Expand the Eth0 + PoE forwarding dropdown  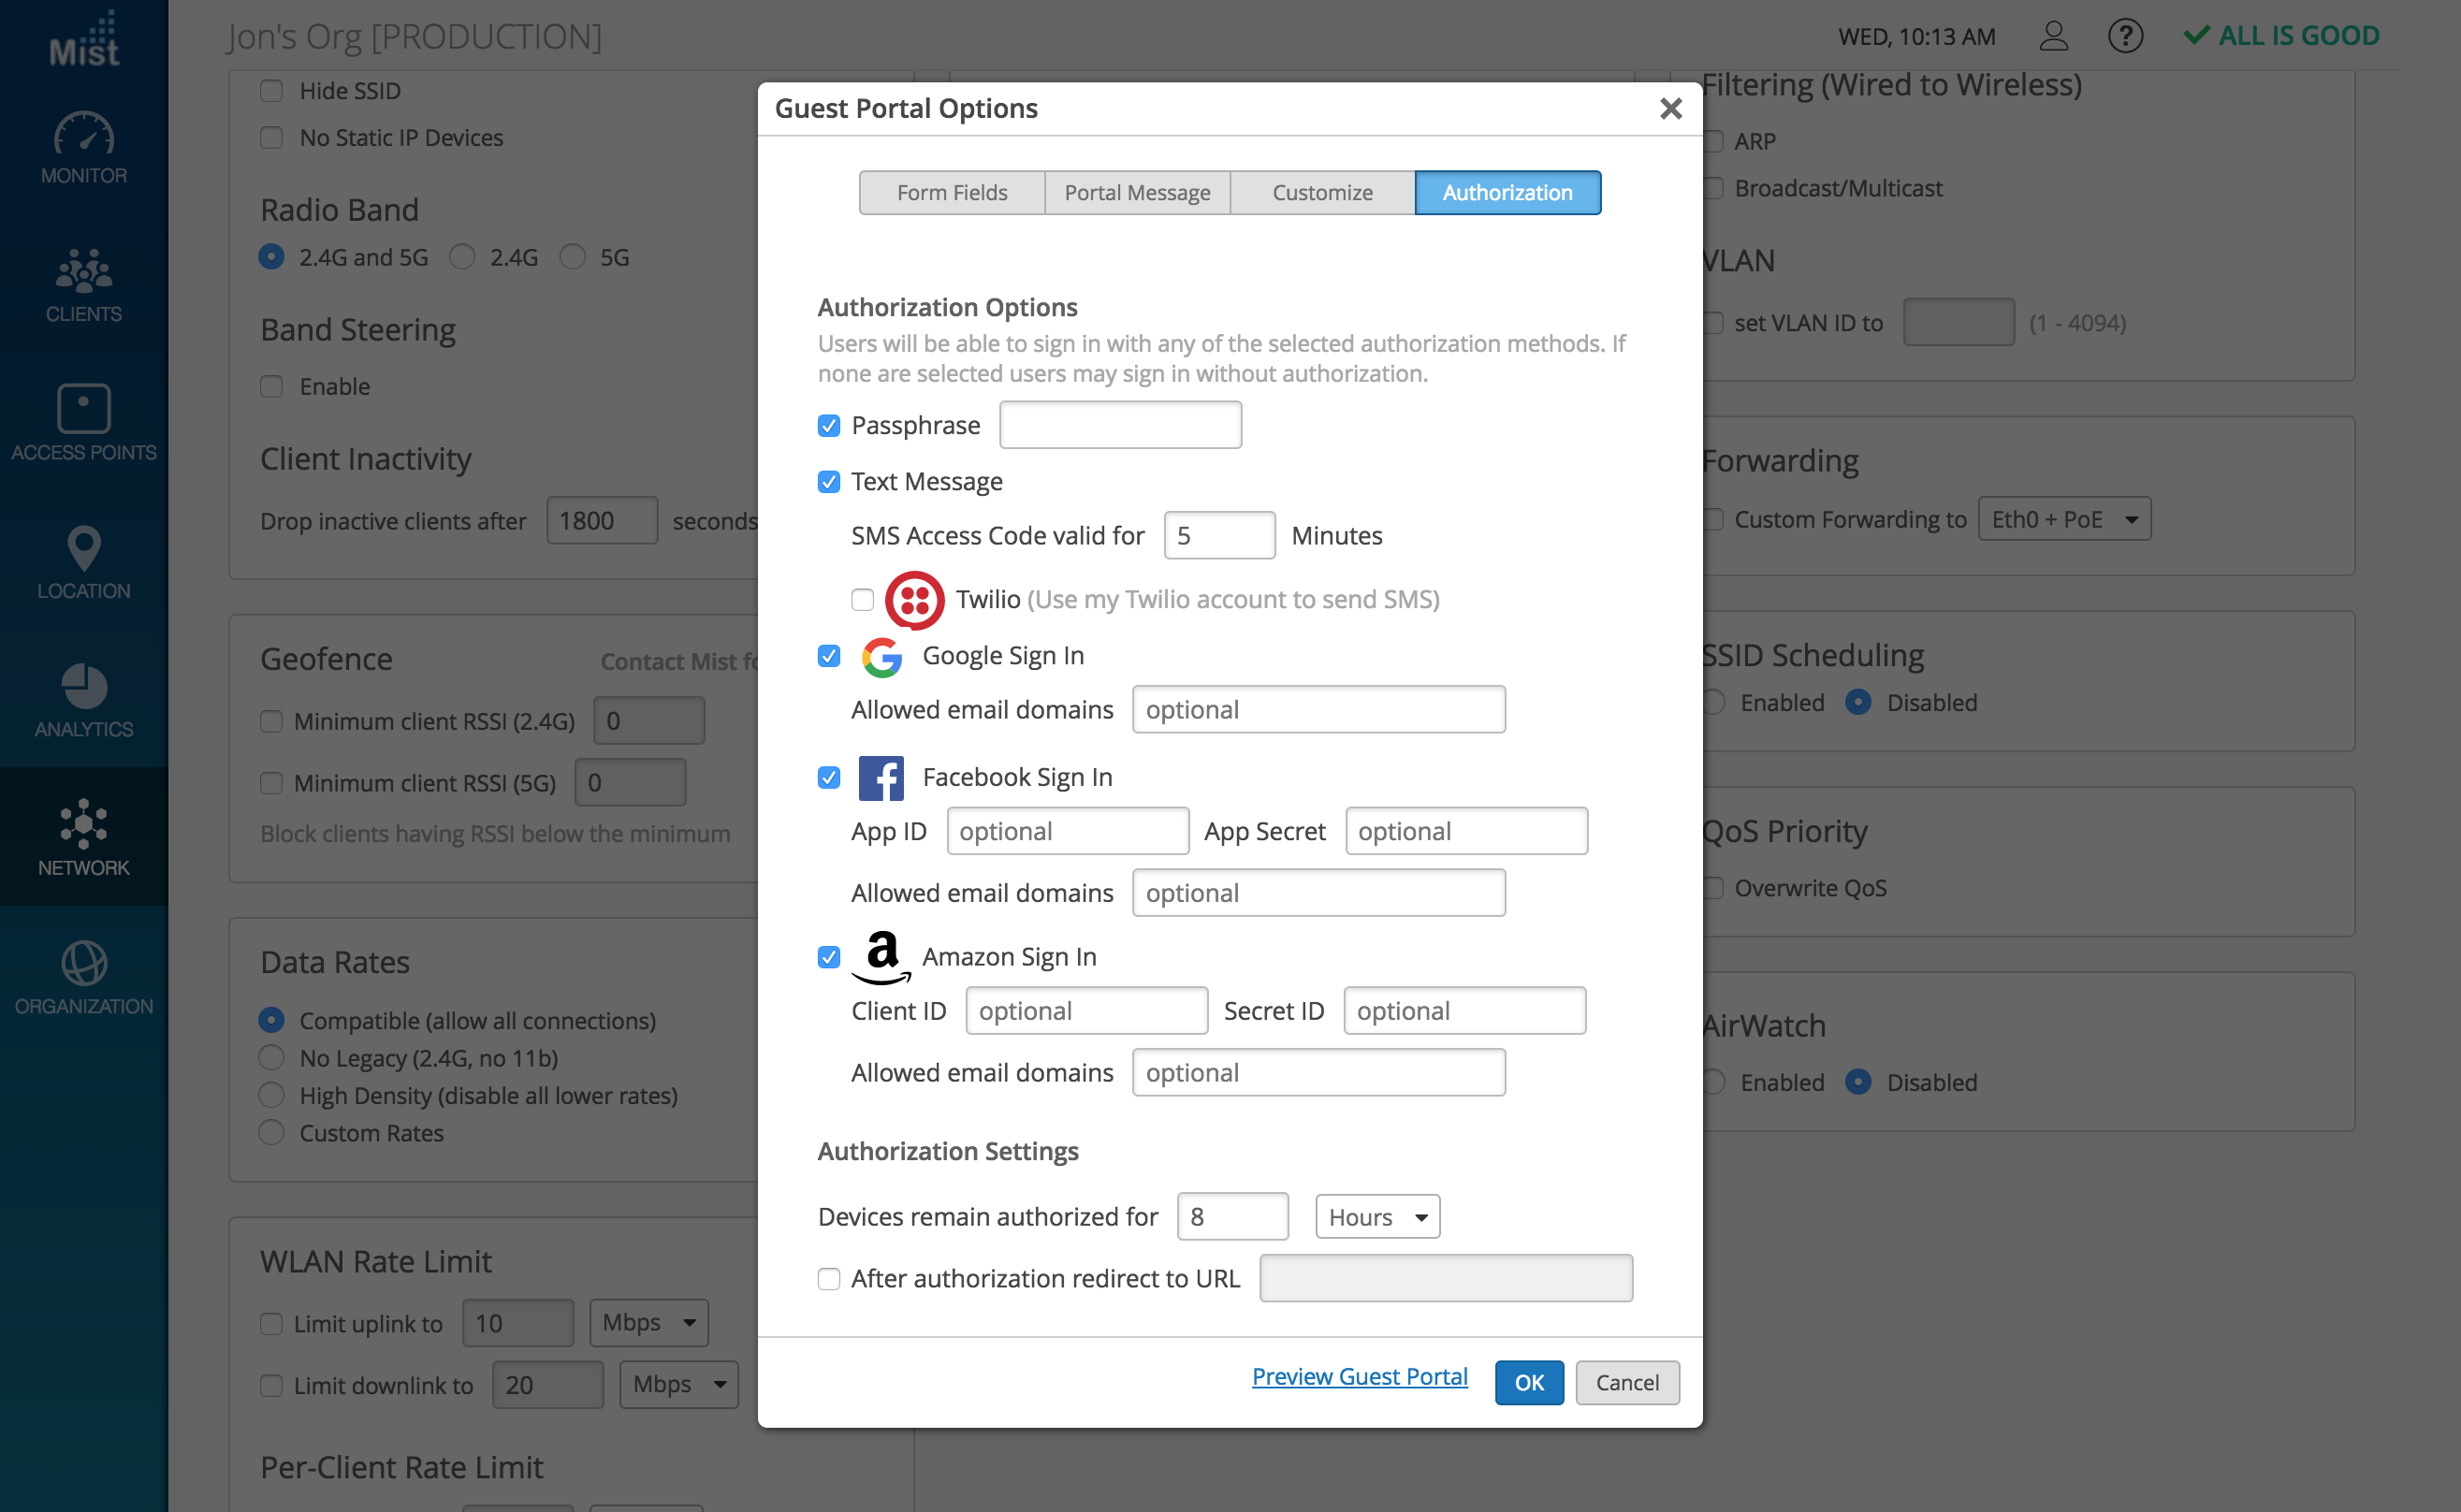tap(2063, 519)
